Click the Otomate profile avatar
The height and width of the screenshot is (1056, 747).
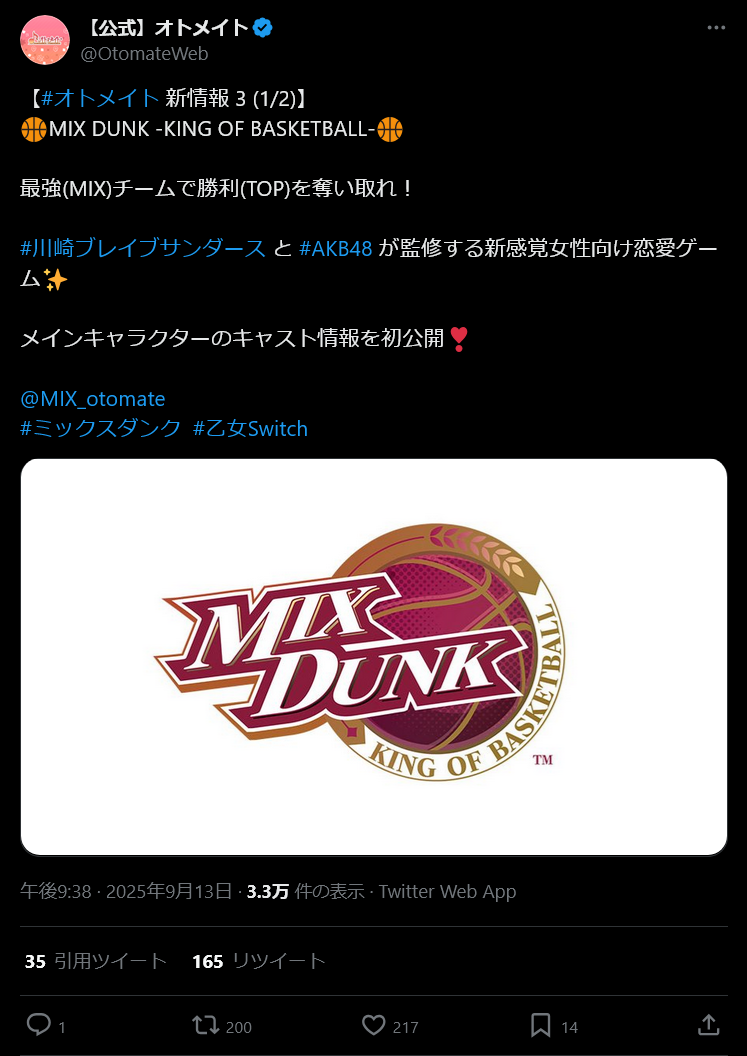point(45,40)
